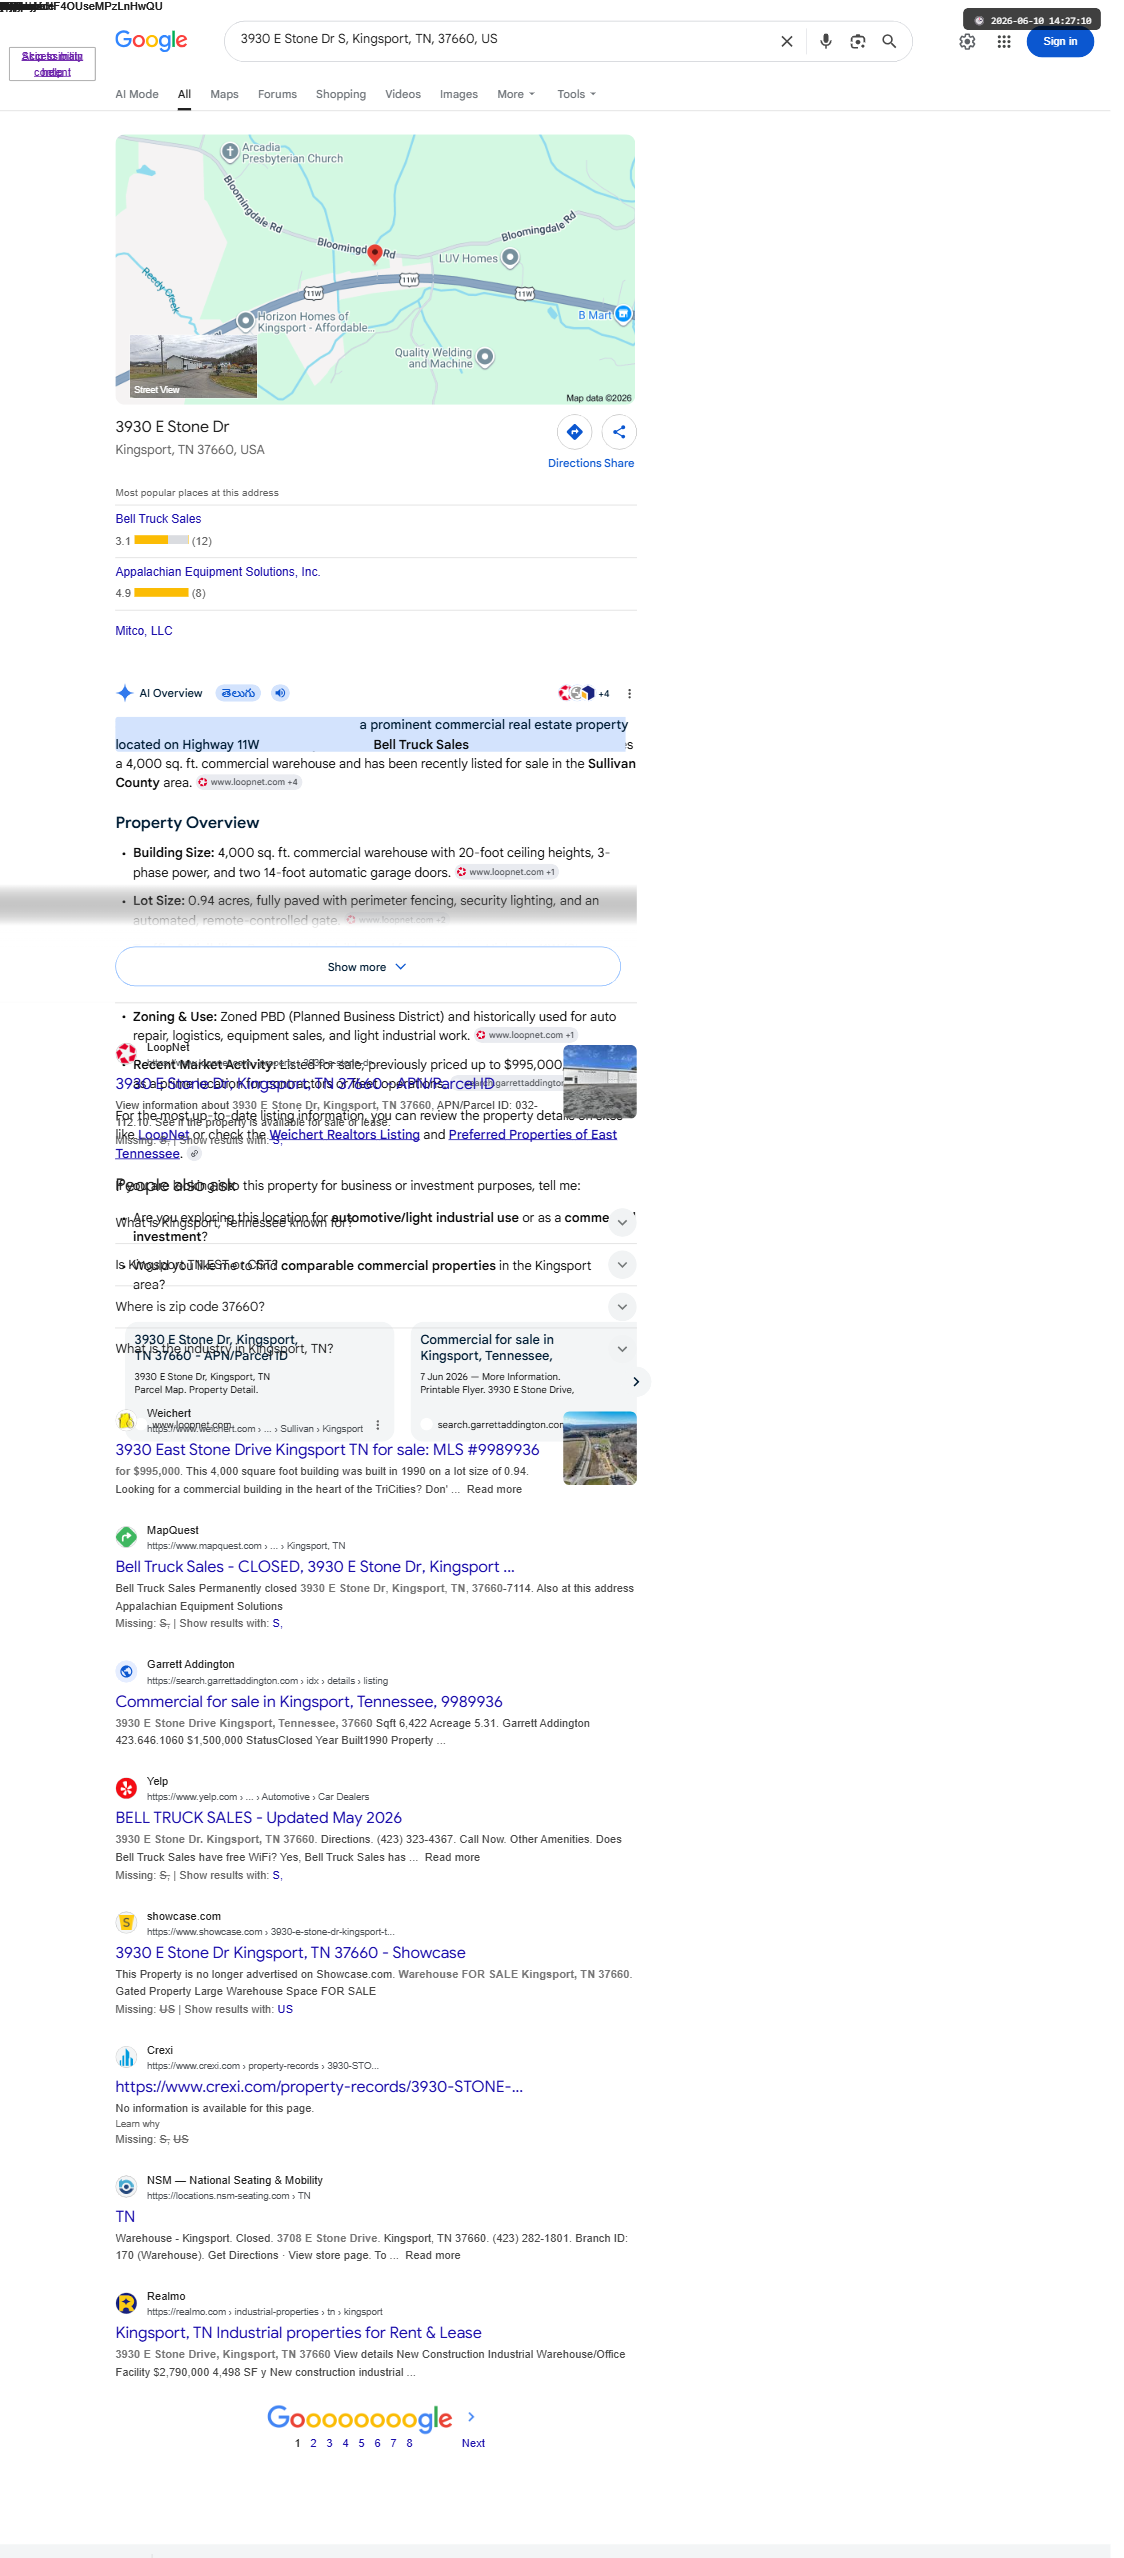Go to results page 5

[361, 2443]
